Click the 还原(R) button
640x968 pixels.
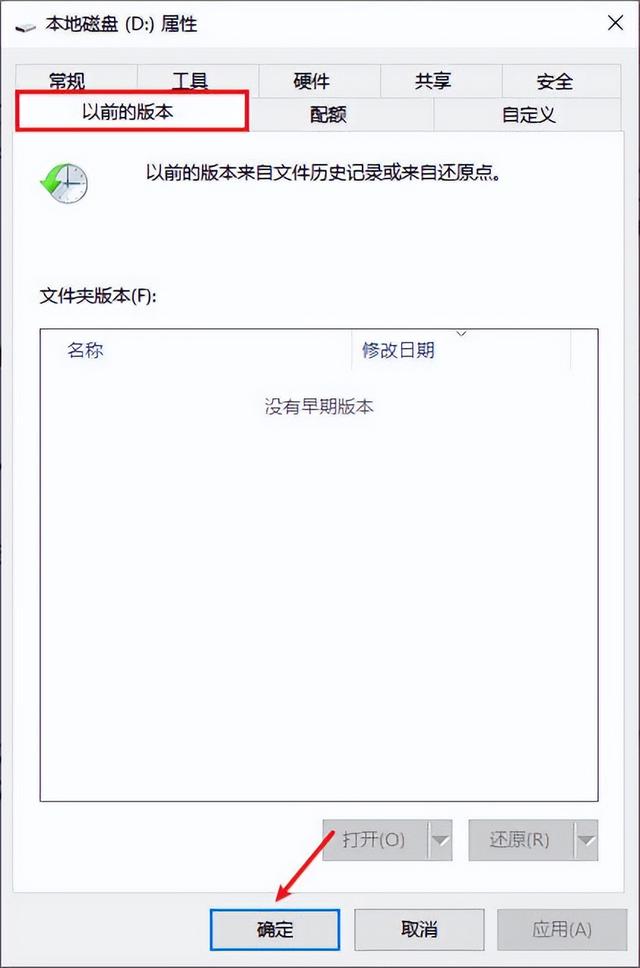[521, 840]
